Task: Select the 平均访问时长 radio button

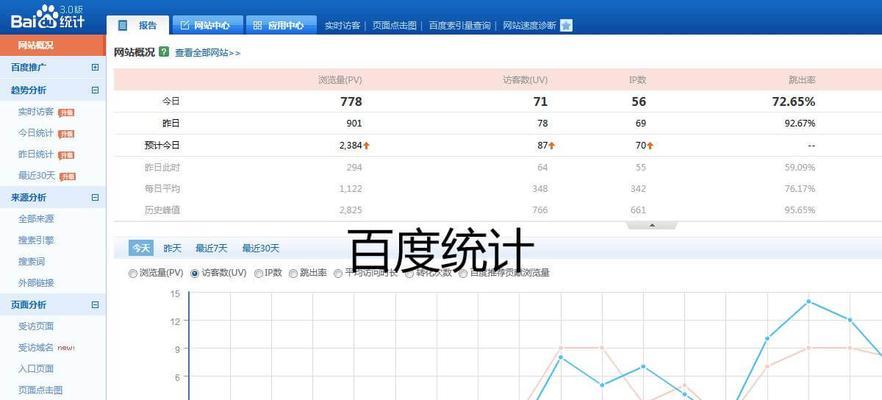Action: click(338, 273)
